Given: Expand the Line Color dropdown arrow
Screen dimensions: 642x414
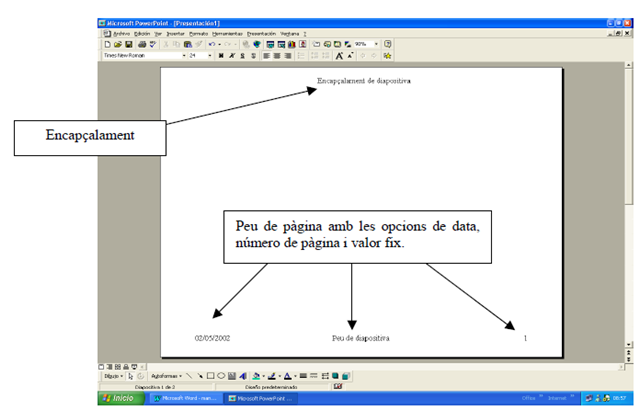Looking at the screenshot, I should pyautogui.click(x=280, y=376).
